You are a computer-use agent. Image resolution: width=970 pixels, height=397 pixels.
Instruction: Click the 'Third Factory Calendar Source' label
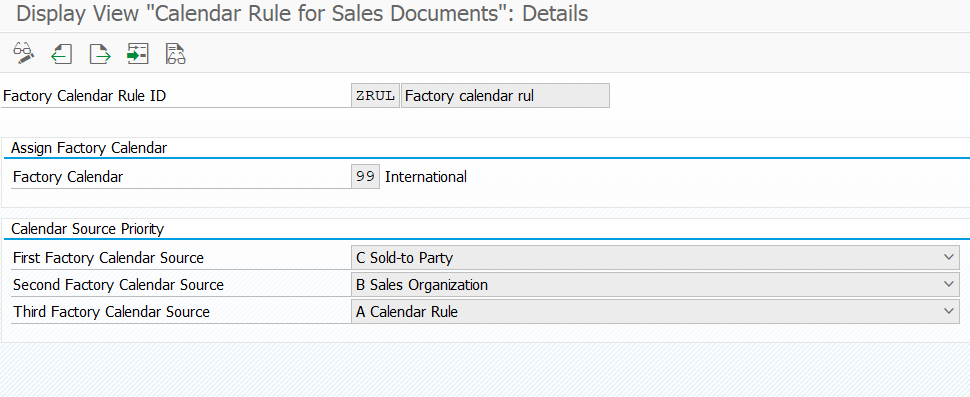111,312
